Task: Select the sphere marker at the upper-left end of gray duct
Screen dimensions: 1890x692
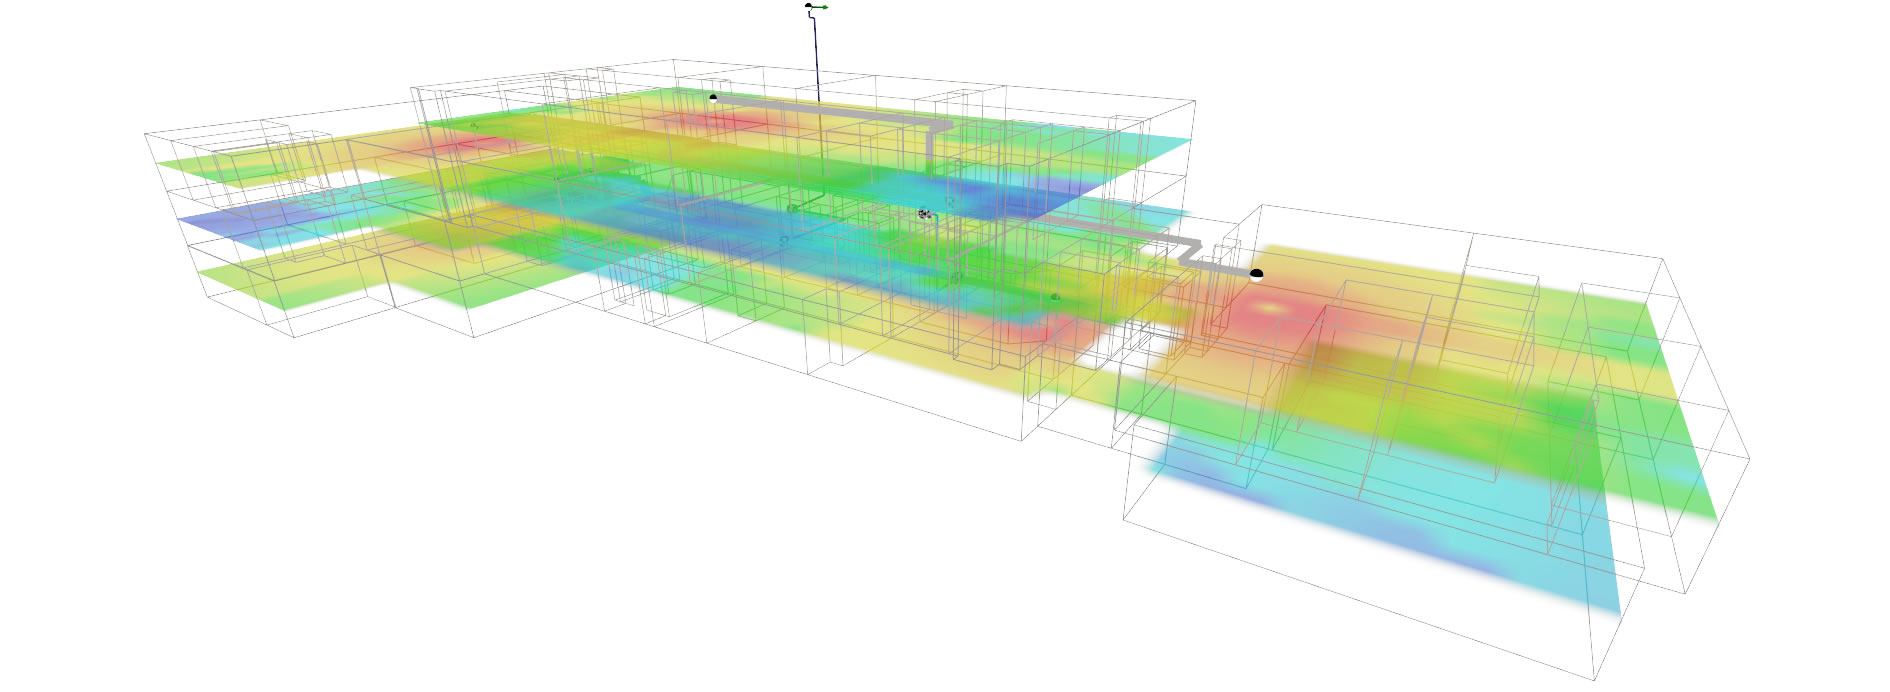Action: point(713,98)
